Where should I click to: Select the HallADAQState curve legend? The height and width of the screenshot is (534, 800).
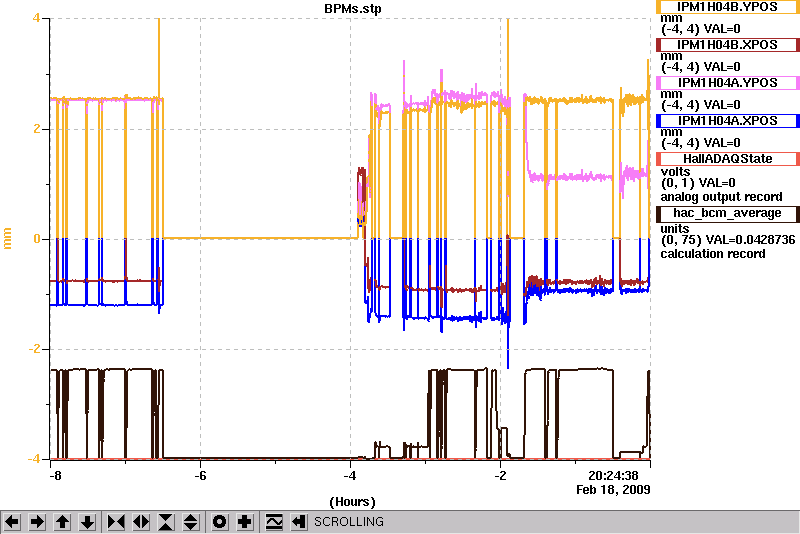pyautogui.click(x=728, y=159)
